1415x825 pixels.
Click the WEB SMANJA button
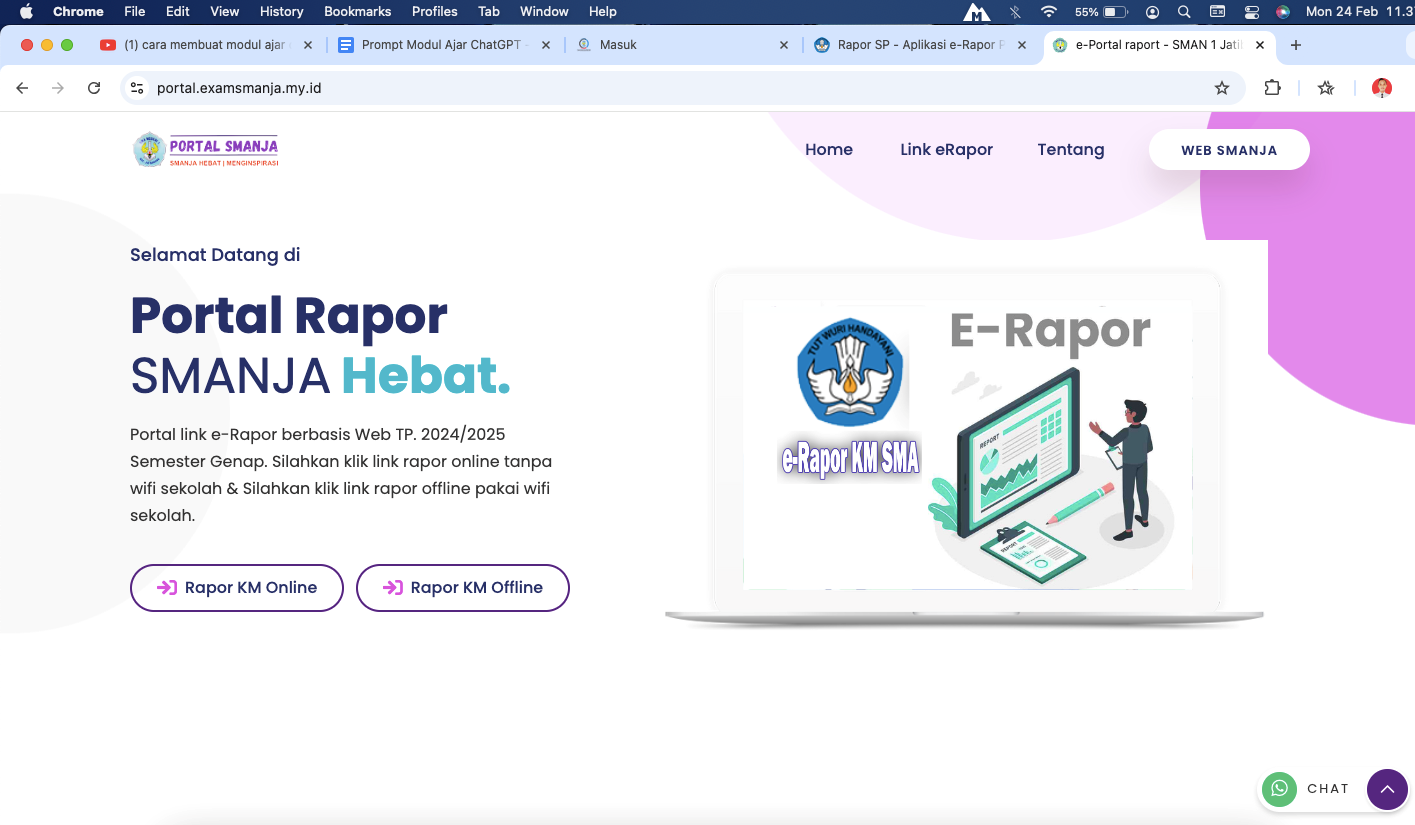tap(1229, 150)
